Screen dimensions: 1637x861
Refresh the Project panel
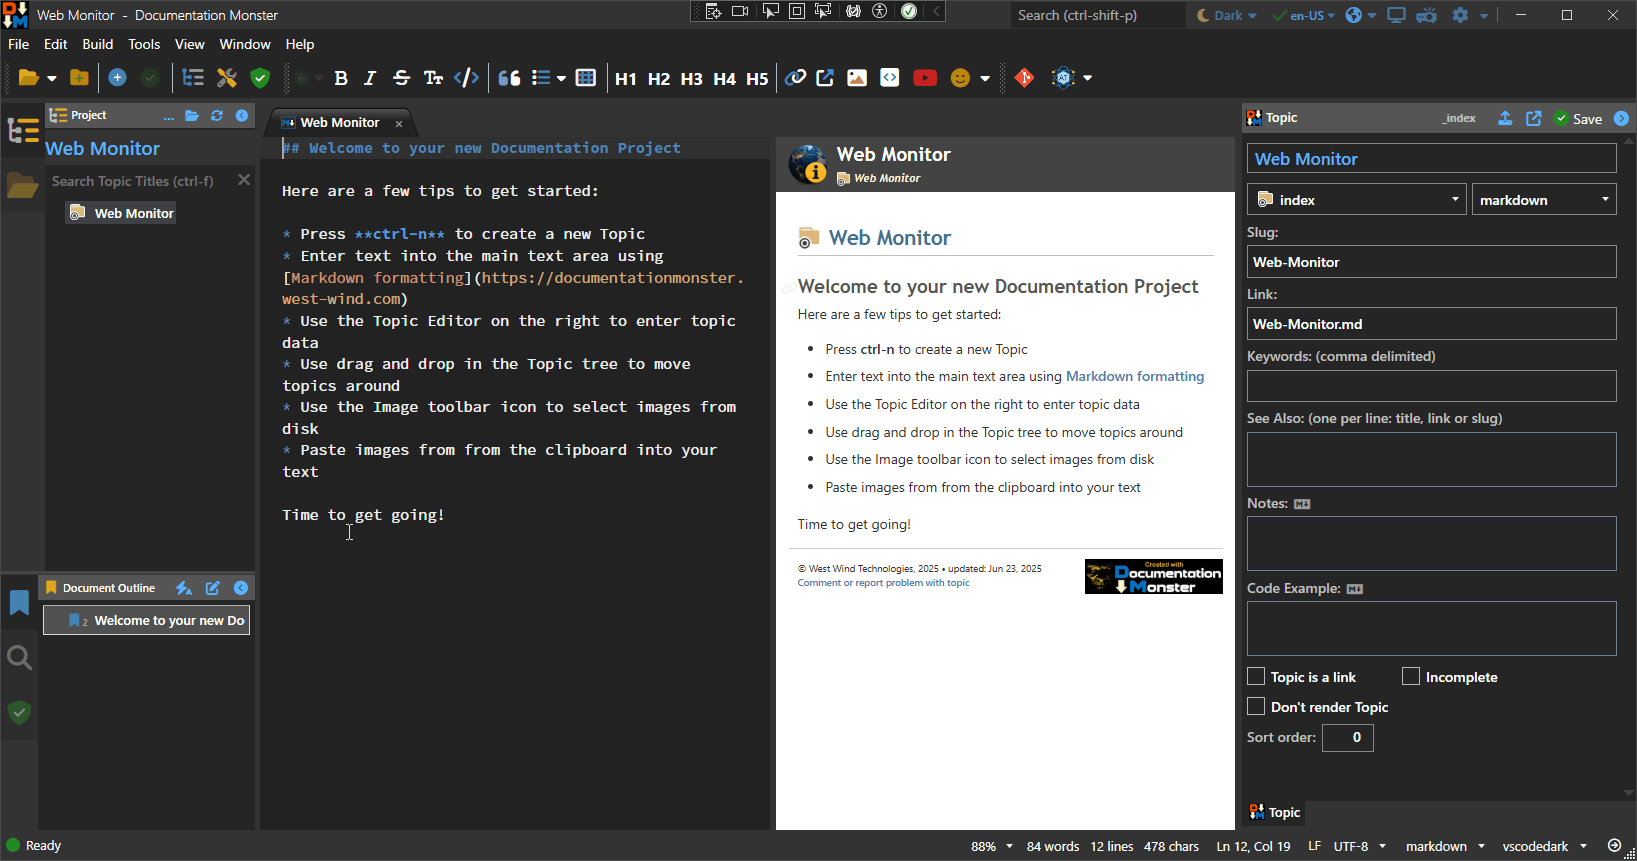(x=217, y=116)
